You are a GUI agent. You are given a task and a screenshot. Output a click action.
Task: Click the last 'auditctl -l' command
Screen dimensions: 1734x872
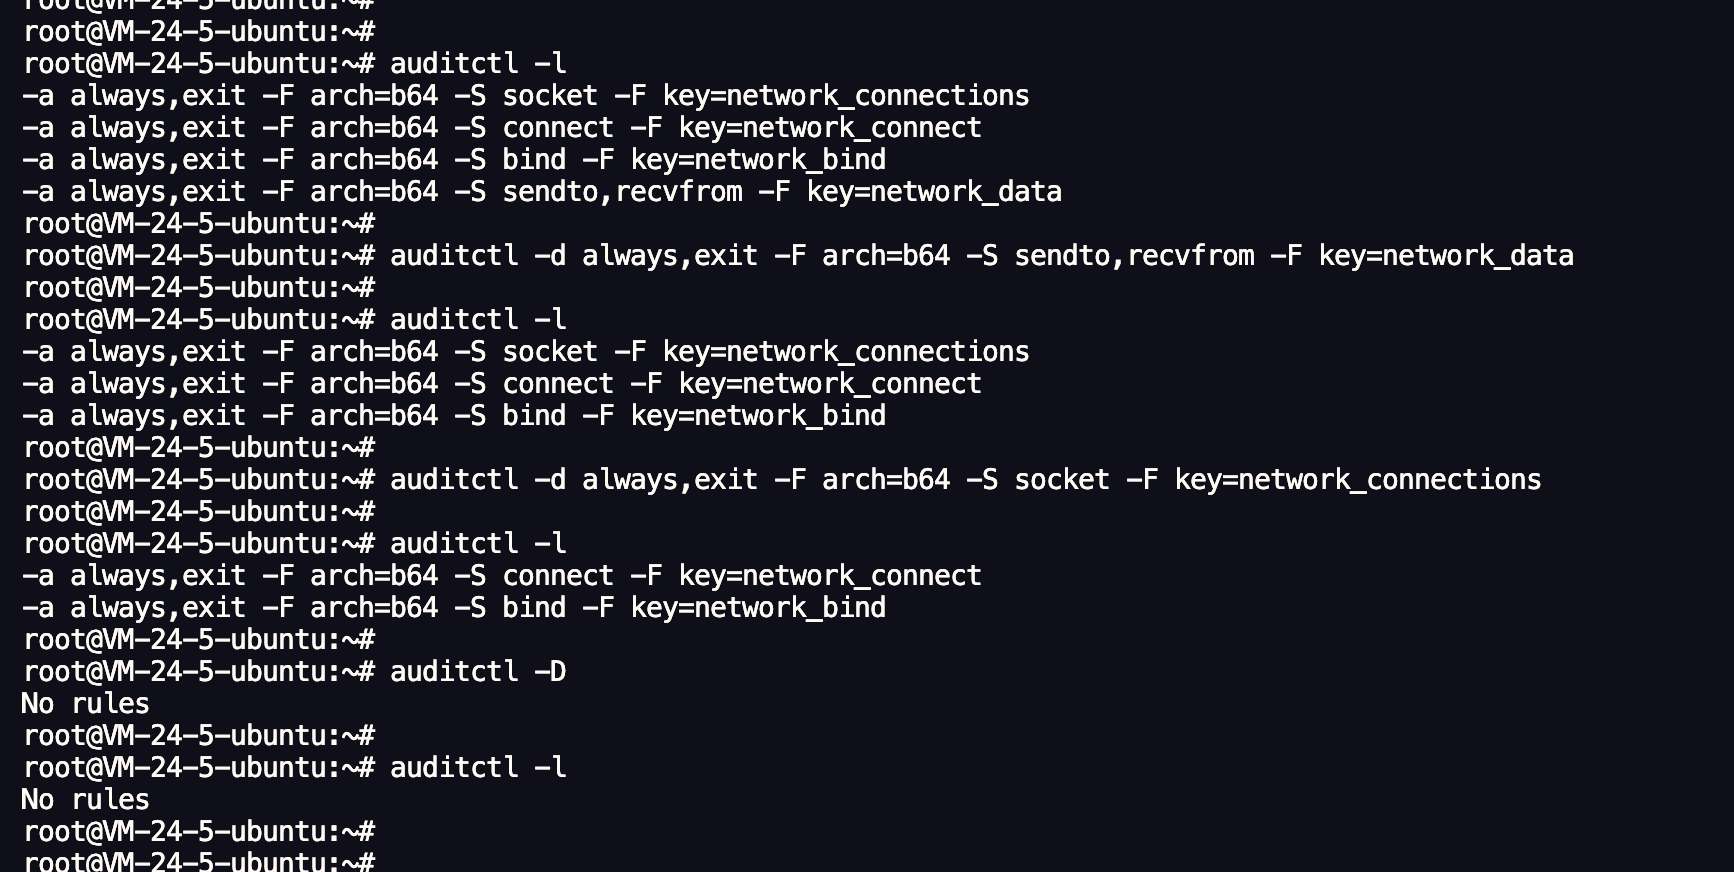478,768
